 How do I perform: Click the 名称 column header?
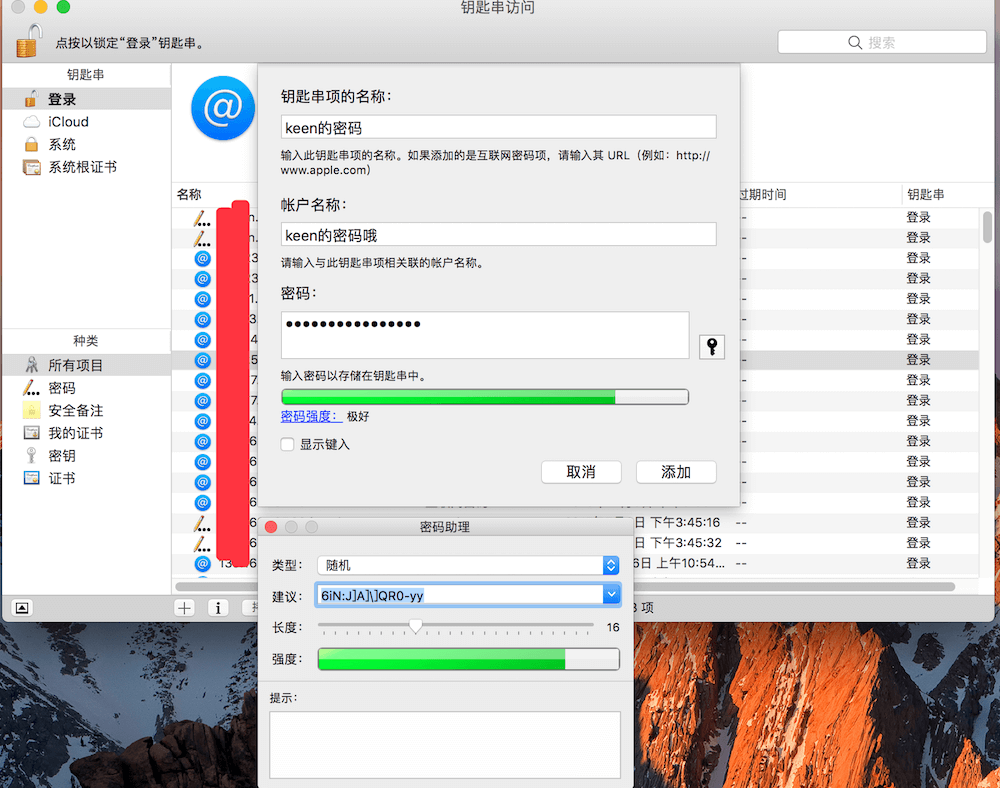pos(190,195)
